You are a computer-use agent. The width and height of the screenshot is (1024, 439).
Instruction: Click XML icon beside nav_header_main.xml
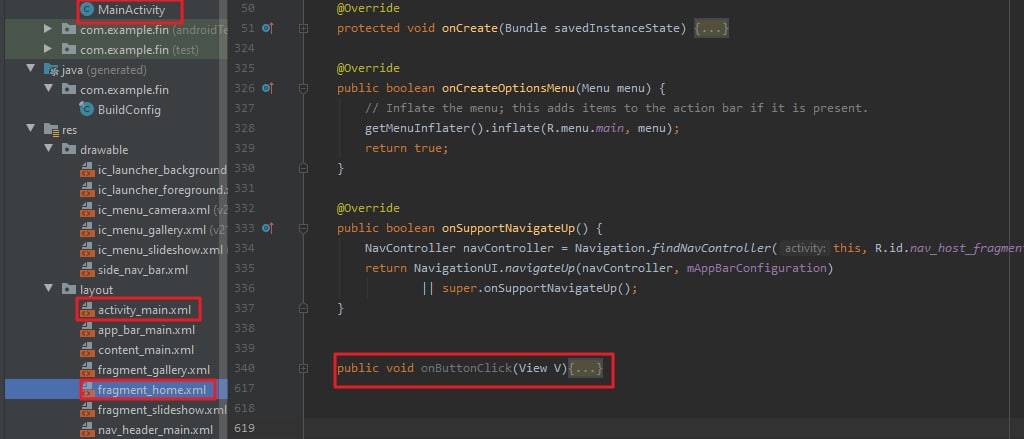[87, 430]
